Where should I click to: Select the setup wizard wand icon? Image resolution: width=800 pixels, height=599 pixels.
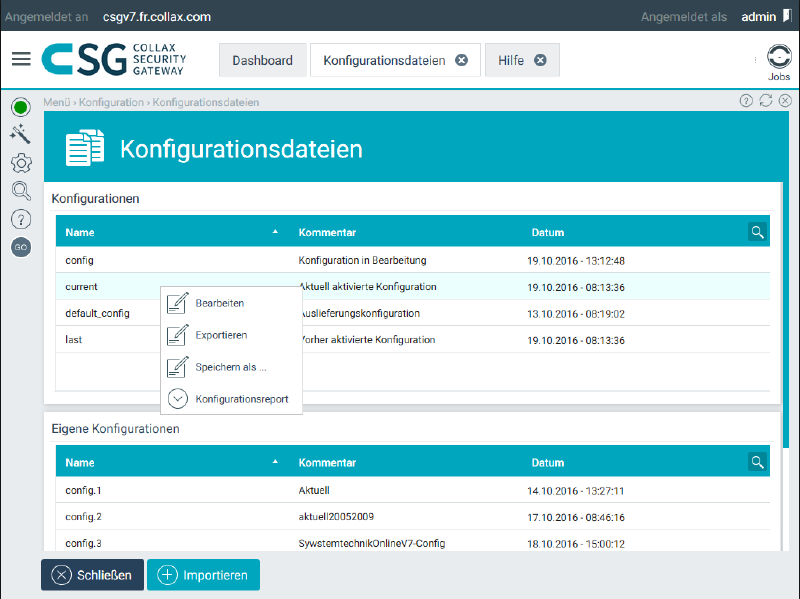pos(20,133)
